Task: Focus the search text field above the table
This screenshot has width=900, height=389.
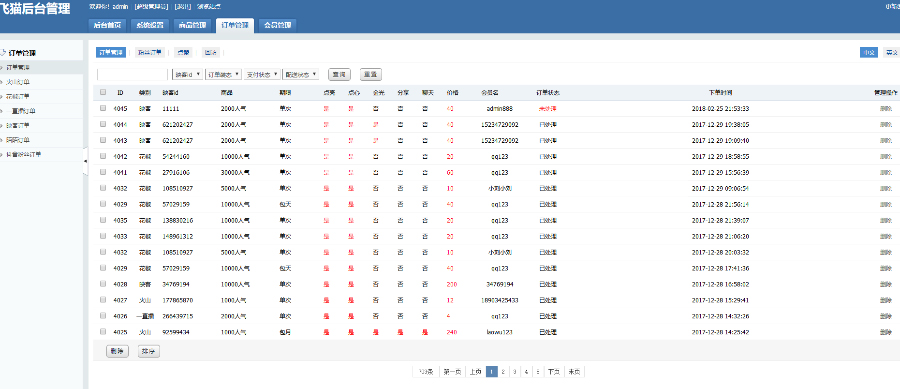Action: click(132, 75)
